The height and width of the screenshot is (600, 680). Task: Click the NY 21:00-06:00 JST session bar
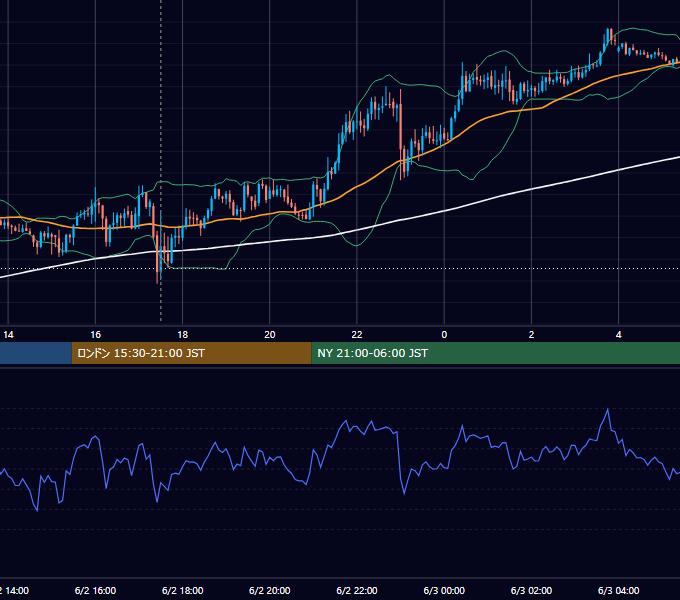tap(496, 353)
